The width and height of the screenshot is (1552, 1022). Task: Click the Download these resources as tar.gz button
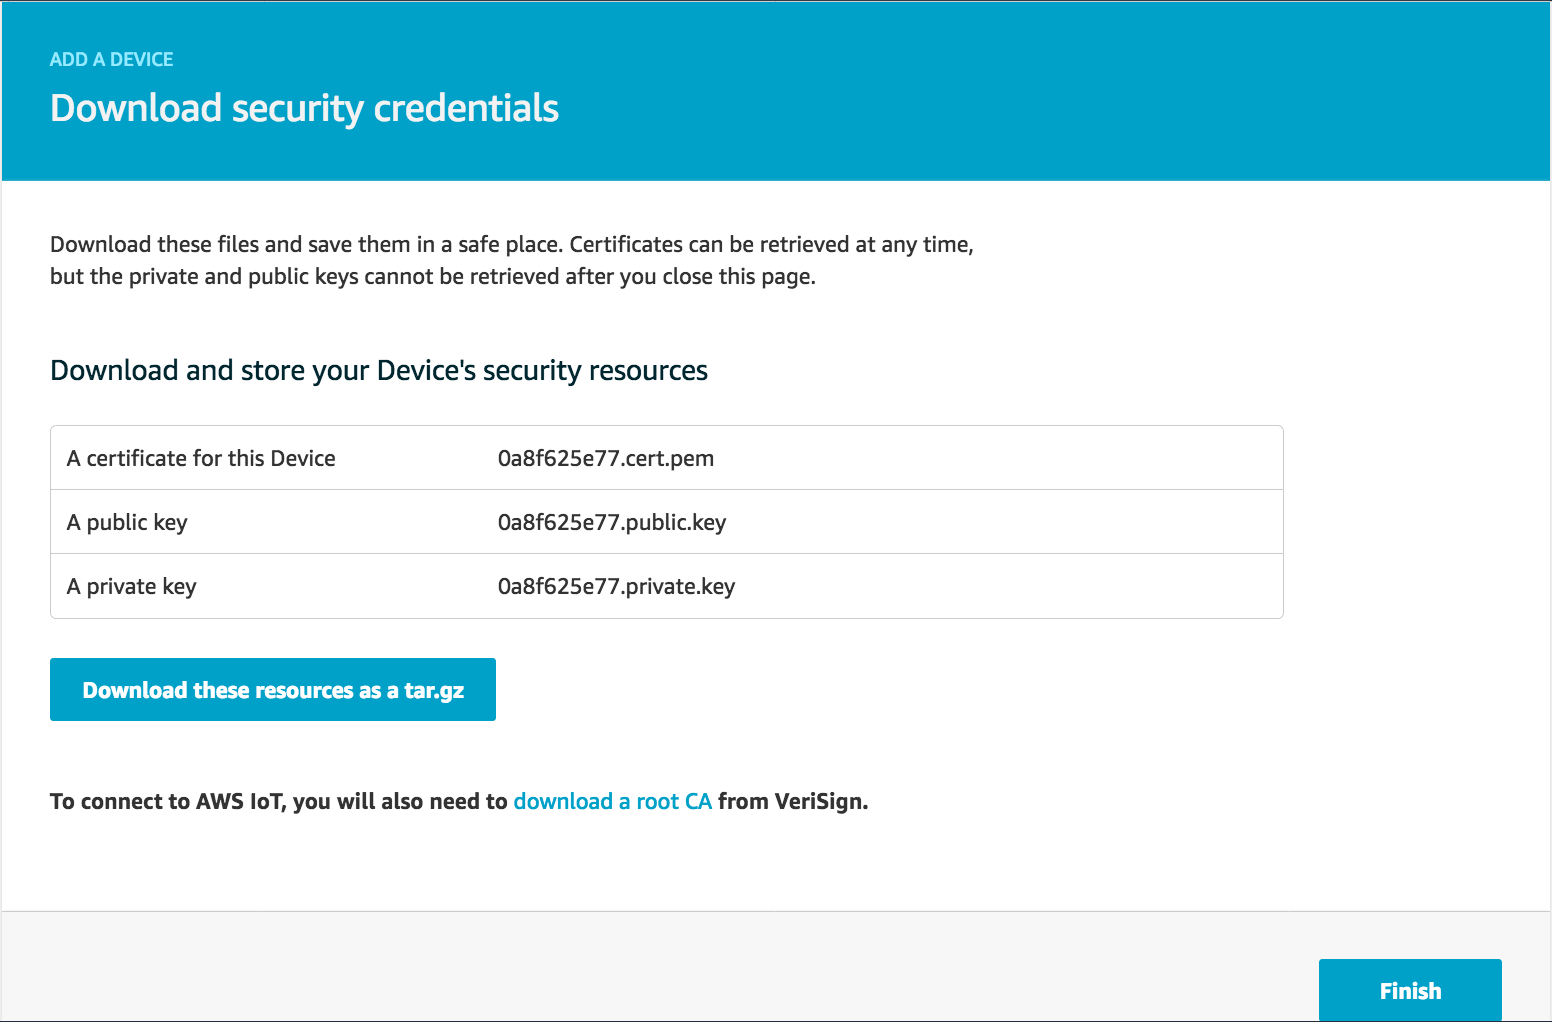pos(273,690)
